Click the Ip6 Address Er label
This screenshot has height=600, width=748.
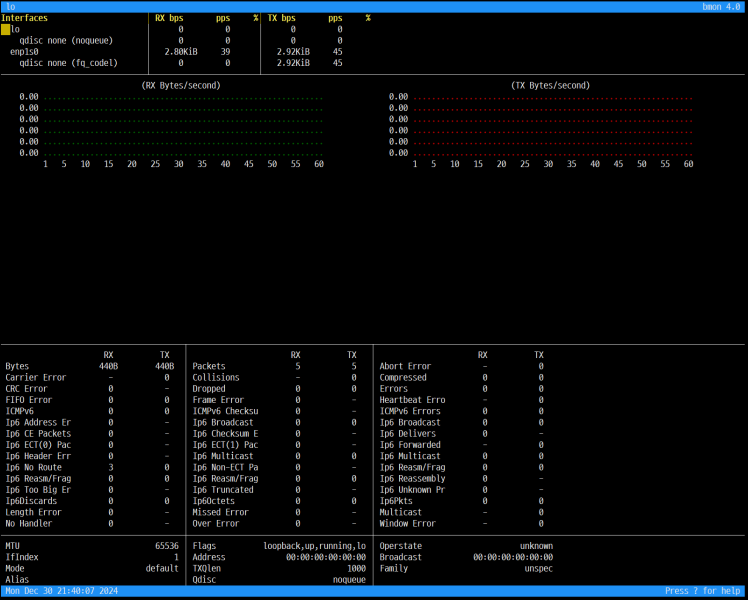[x=38, y=422]
